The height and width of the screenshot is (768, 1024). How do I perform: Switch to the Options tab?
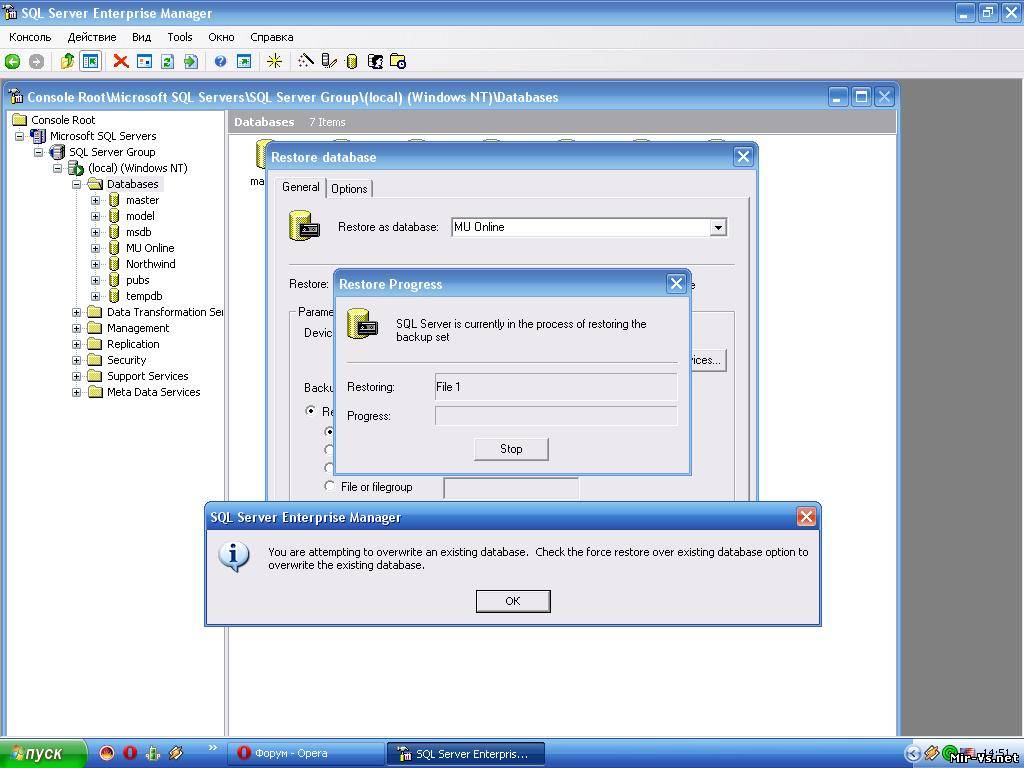pyautogui.click(x=349, y=189)
